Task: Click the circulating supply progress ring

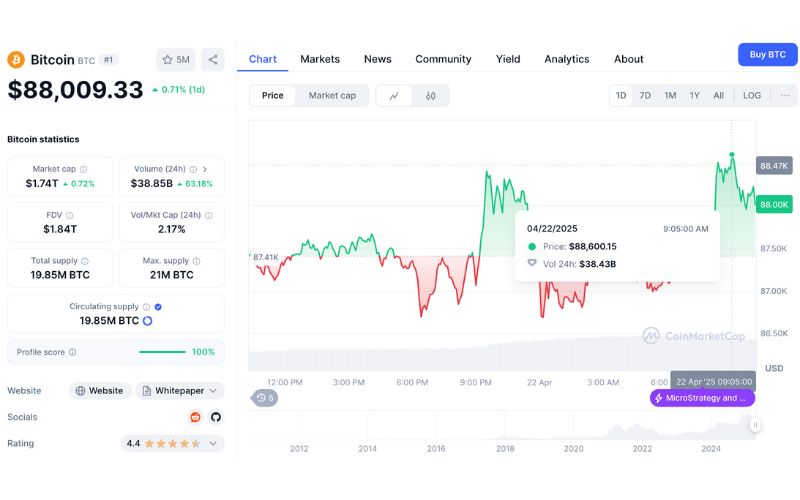Action: [x=147, y=321]
